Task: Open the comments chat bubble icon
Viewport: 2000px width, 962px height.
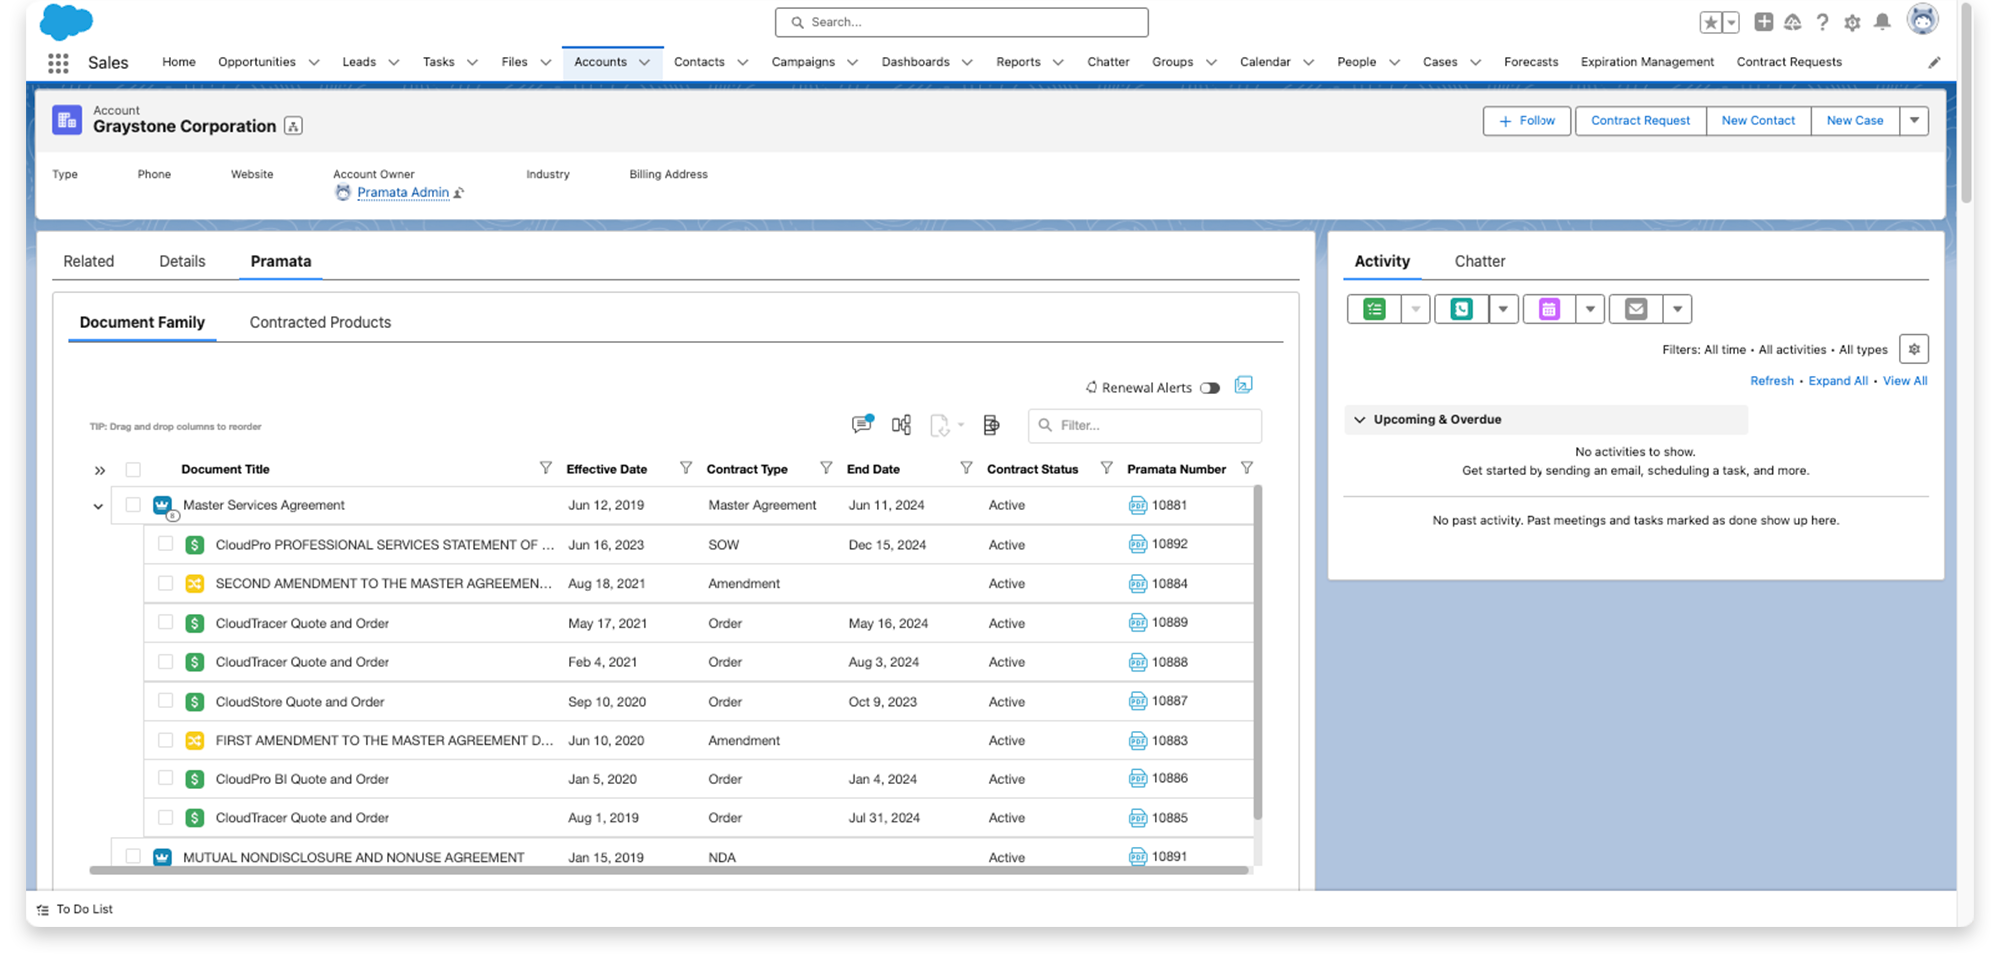Action: pyautogui.click(x=861, y=424)
